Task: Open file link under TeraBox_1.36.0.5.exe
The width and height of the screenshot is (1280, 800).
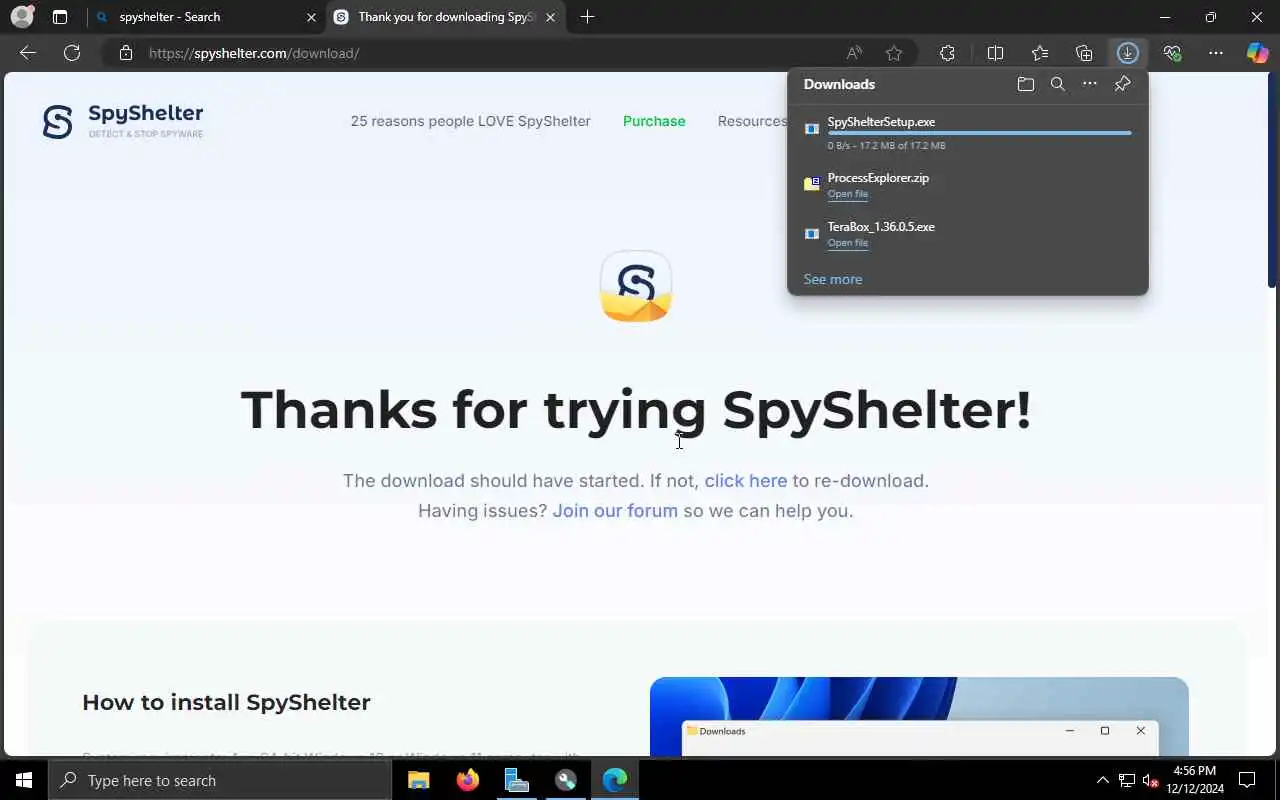Action: tap(848, 243)
